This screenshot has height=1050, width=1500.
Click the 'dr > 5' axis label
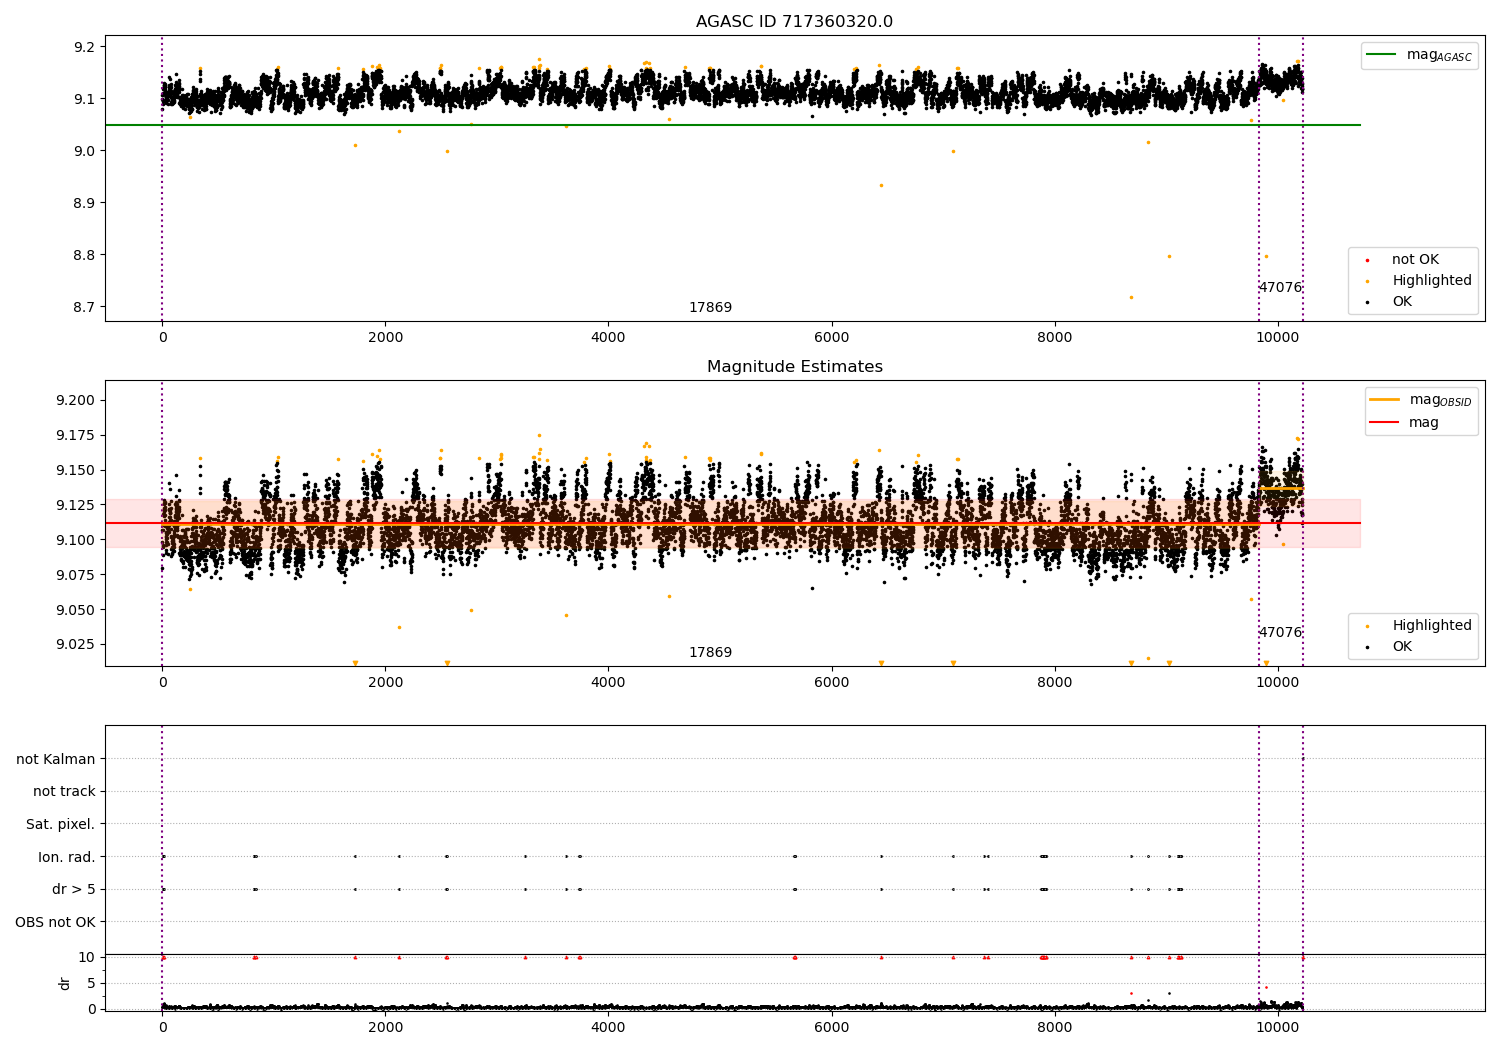pos(74,890)
